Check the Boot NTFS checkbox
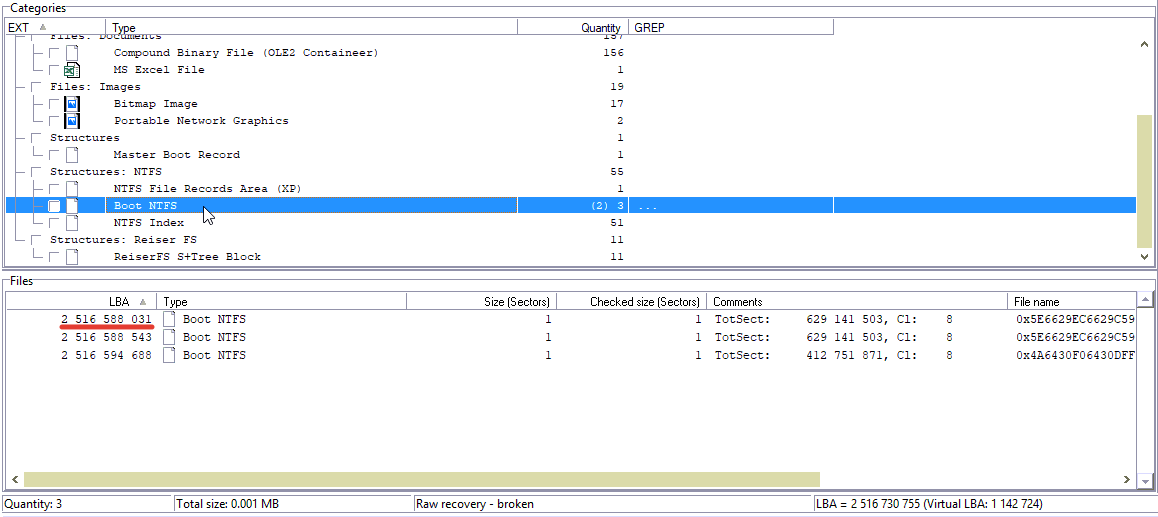Viewport: 1158px width, 517px height. click(x=55, y=206)
